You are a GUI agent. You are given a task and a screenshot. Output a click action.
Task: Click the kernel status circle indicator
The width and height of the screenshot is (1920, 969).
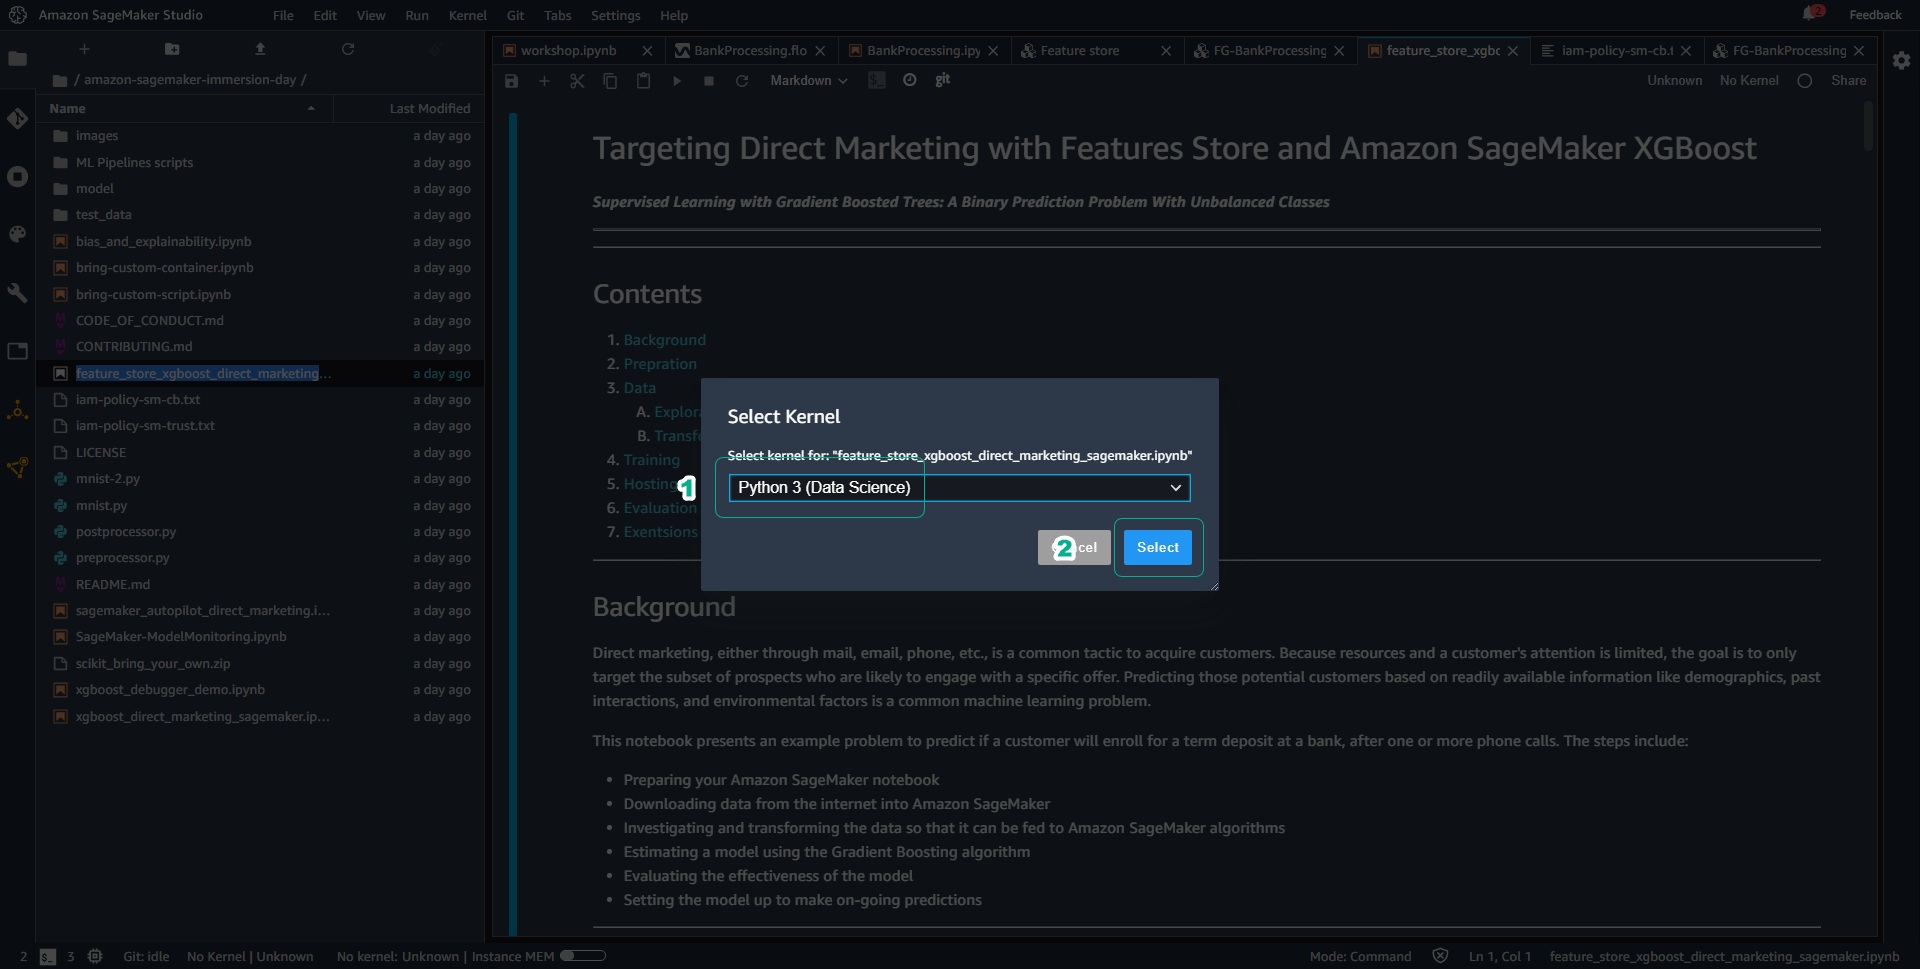(x=1804, y=81)
